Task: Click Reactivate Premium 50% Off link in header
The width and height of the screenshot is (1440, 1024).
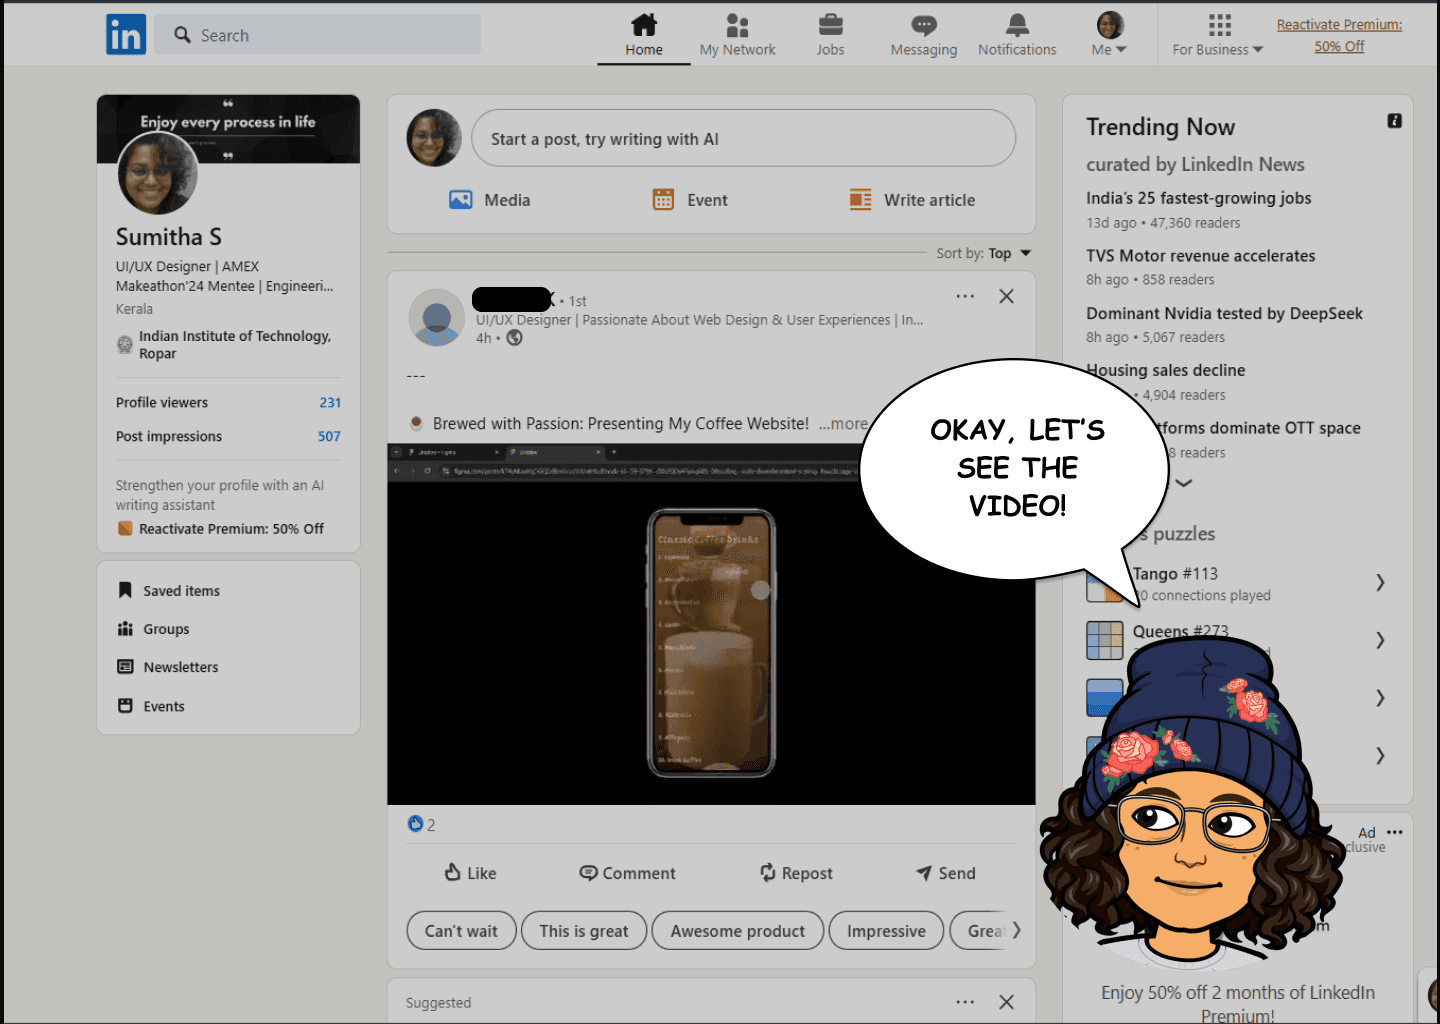Action: click(1339, 35)
